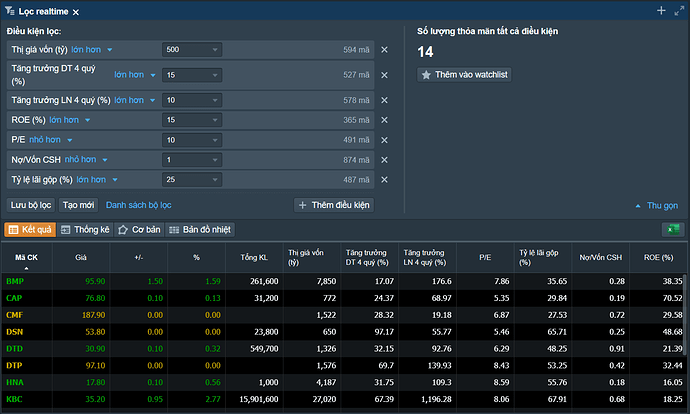The height and width of the screenshot is (414, 690).
Task: Click the star Thêm vào watchlist button
Action: click(464, 75)
